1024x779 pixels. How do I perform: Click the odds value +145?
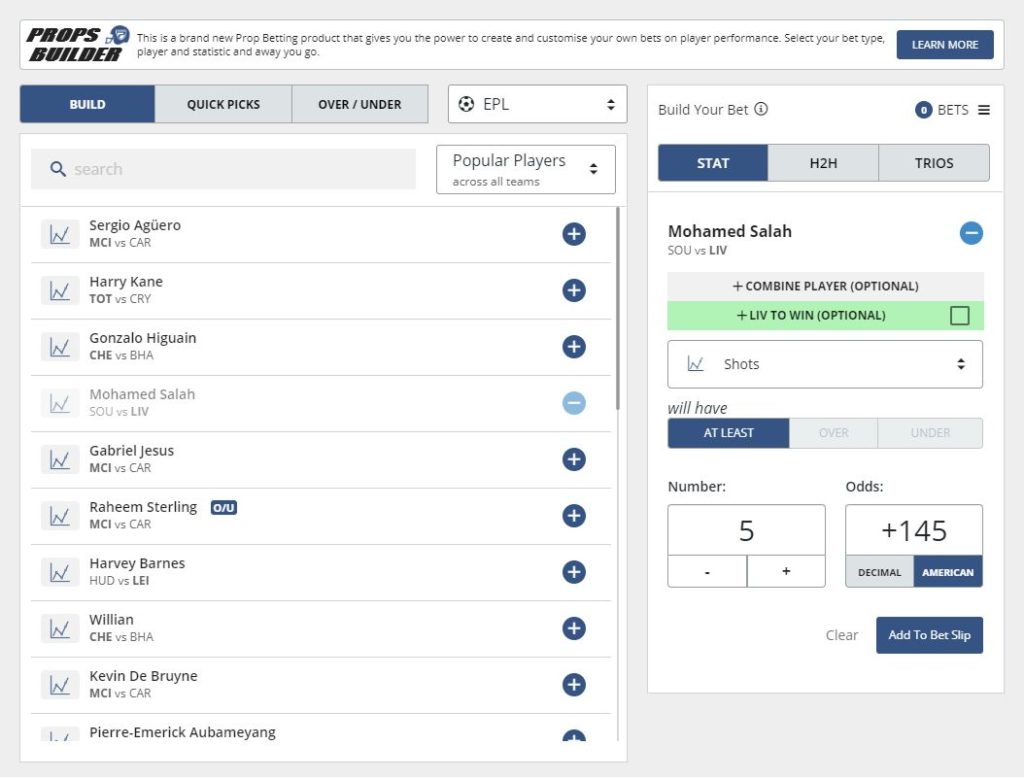914,530
